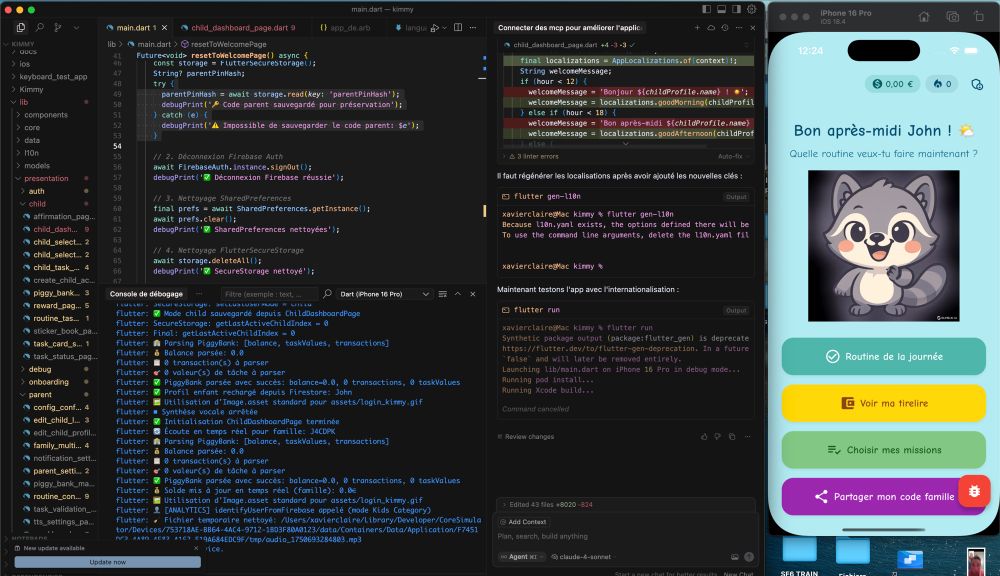Copy the chat response
The height and width of the screenshot is (576, 1000).
coord(732,437)
